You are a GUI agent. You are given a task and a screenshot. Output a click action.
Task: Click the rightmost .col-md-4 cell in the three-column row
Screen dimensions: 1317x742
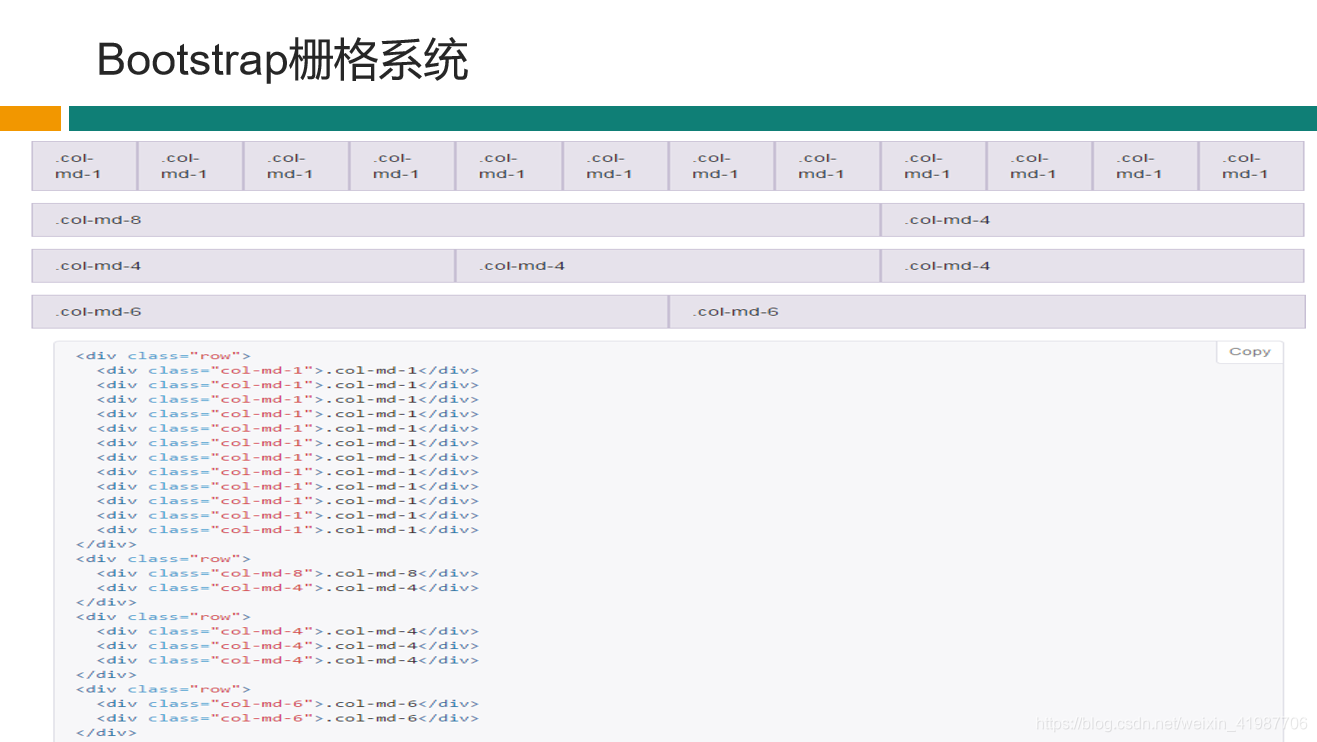(x=1093, y=266)
